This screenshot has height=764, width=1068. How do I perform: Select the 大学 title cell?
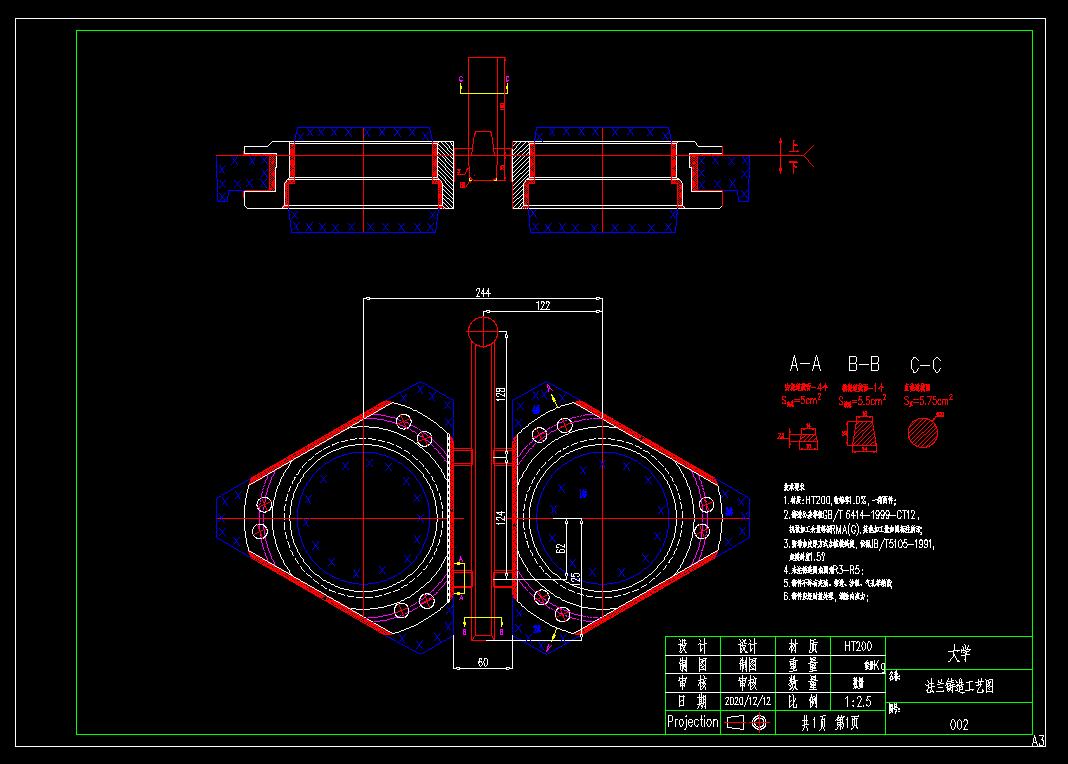pos(958,653)
